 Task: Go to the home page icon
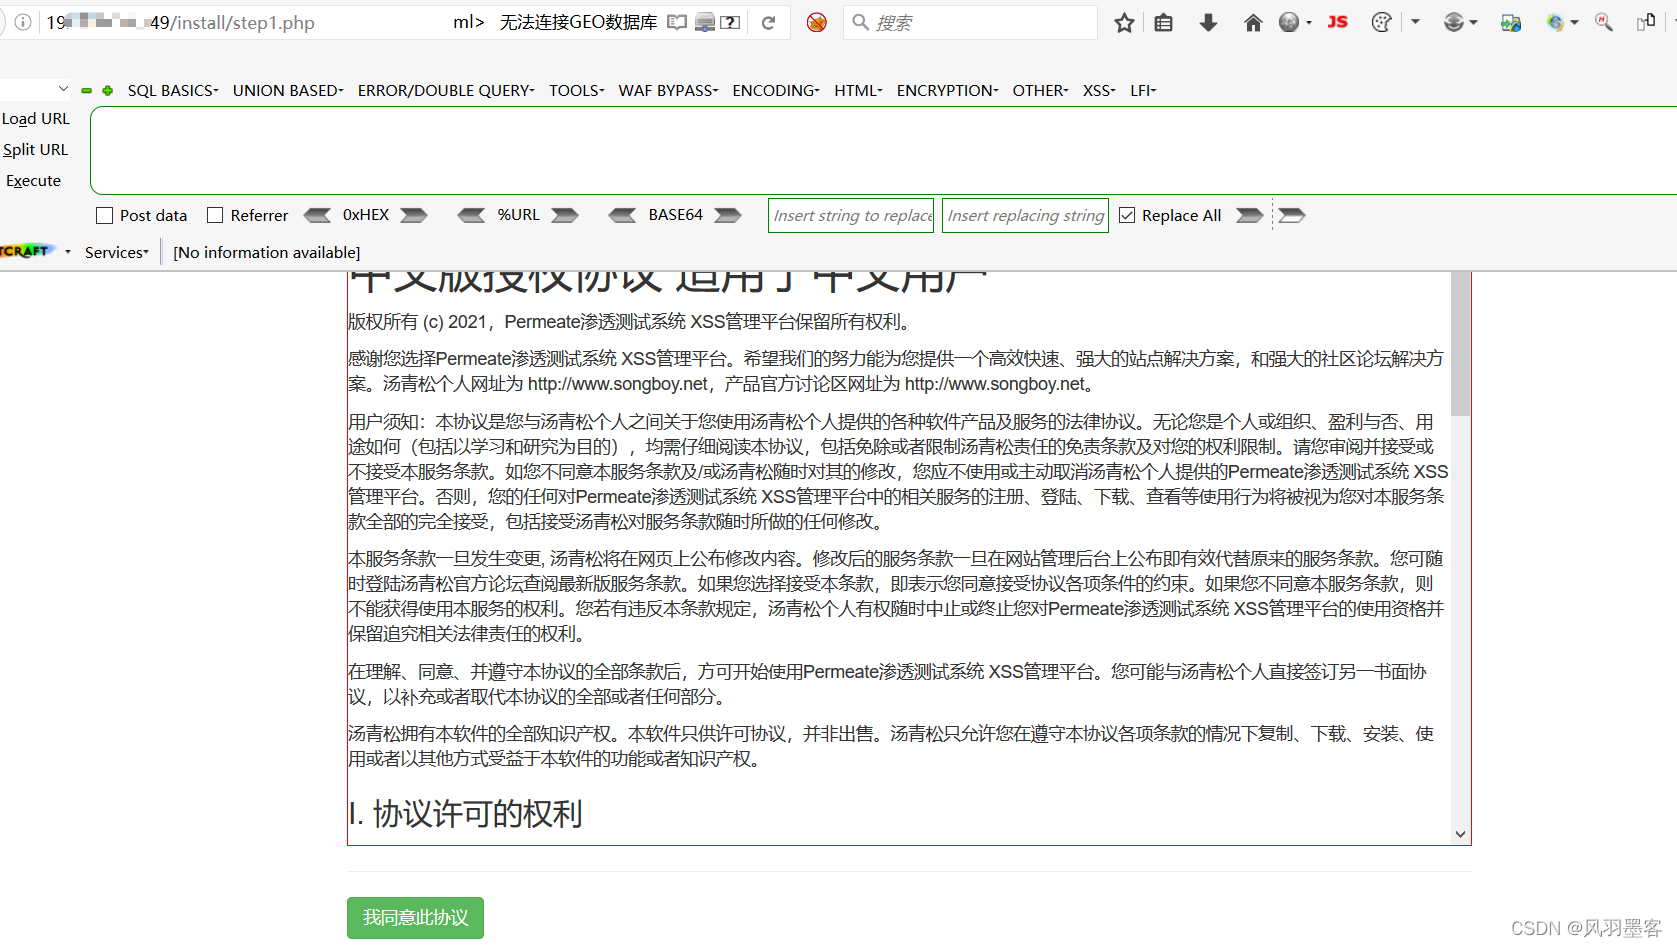pos(1253,22)
